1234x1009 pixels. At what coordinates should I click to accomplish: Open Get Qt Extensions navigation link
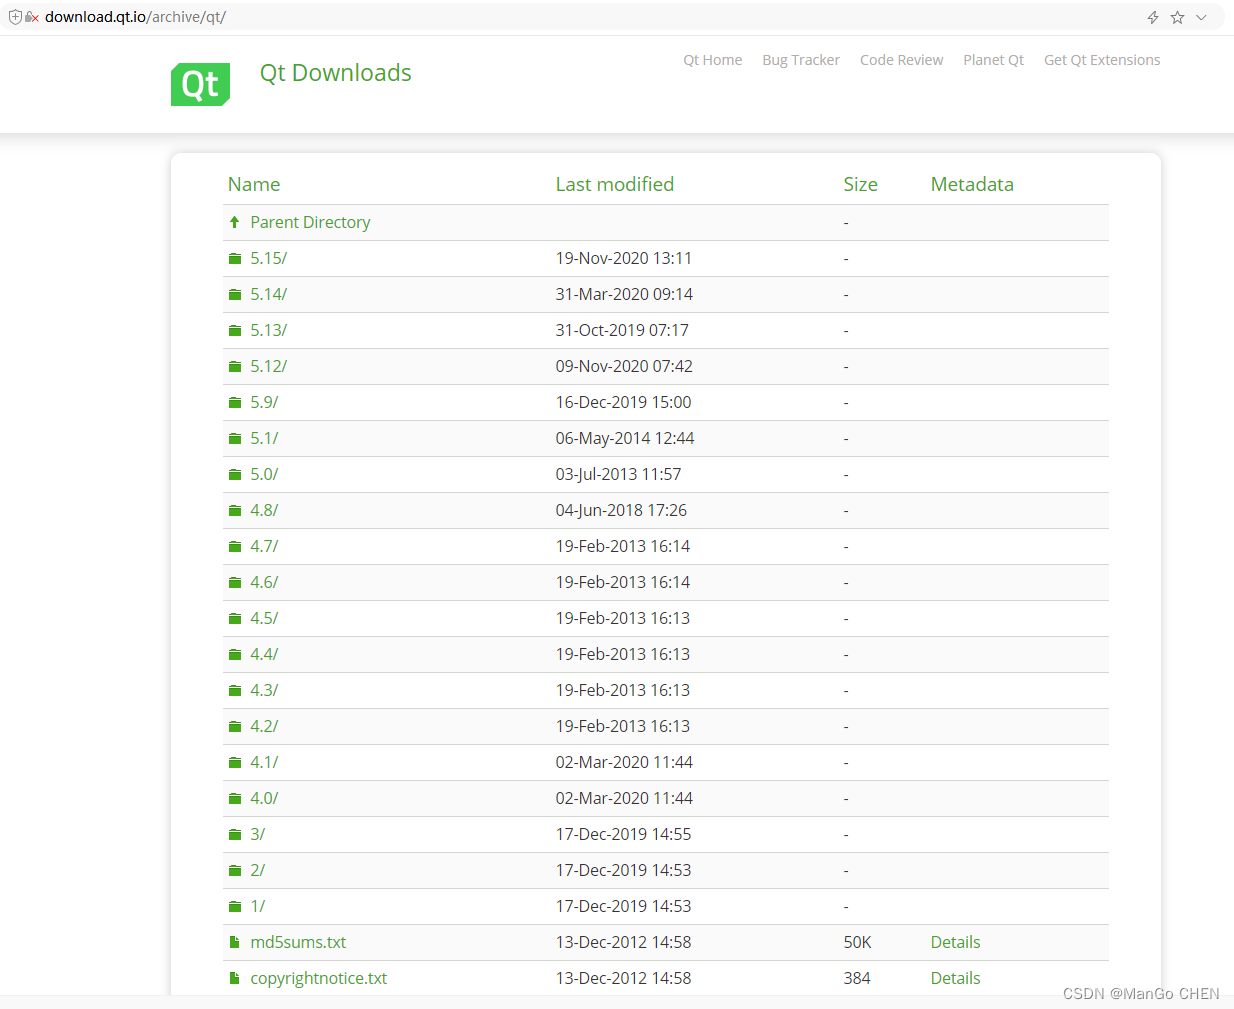click(x=1102, y=60)
